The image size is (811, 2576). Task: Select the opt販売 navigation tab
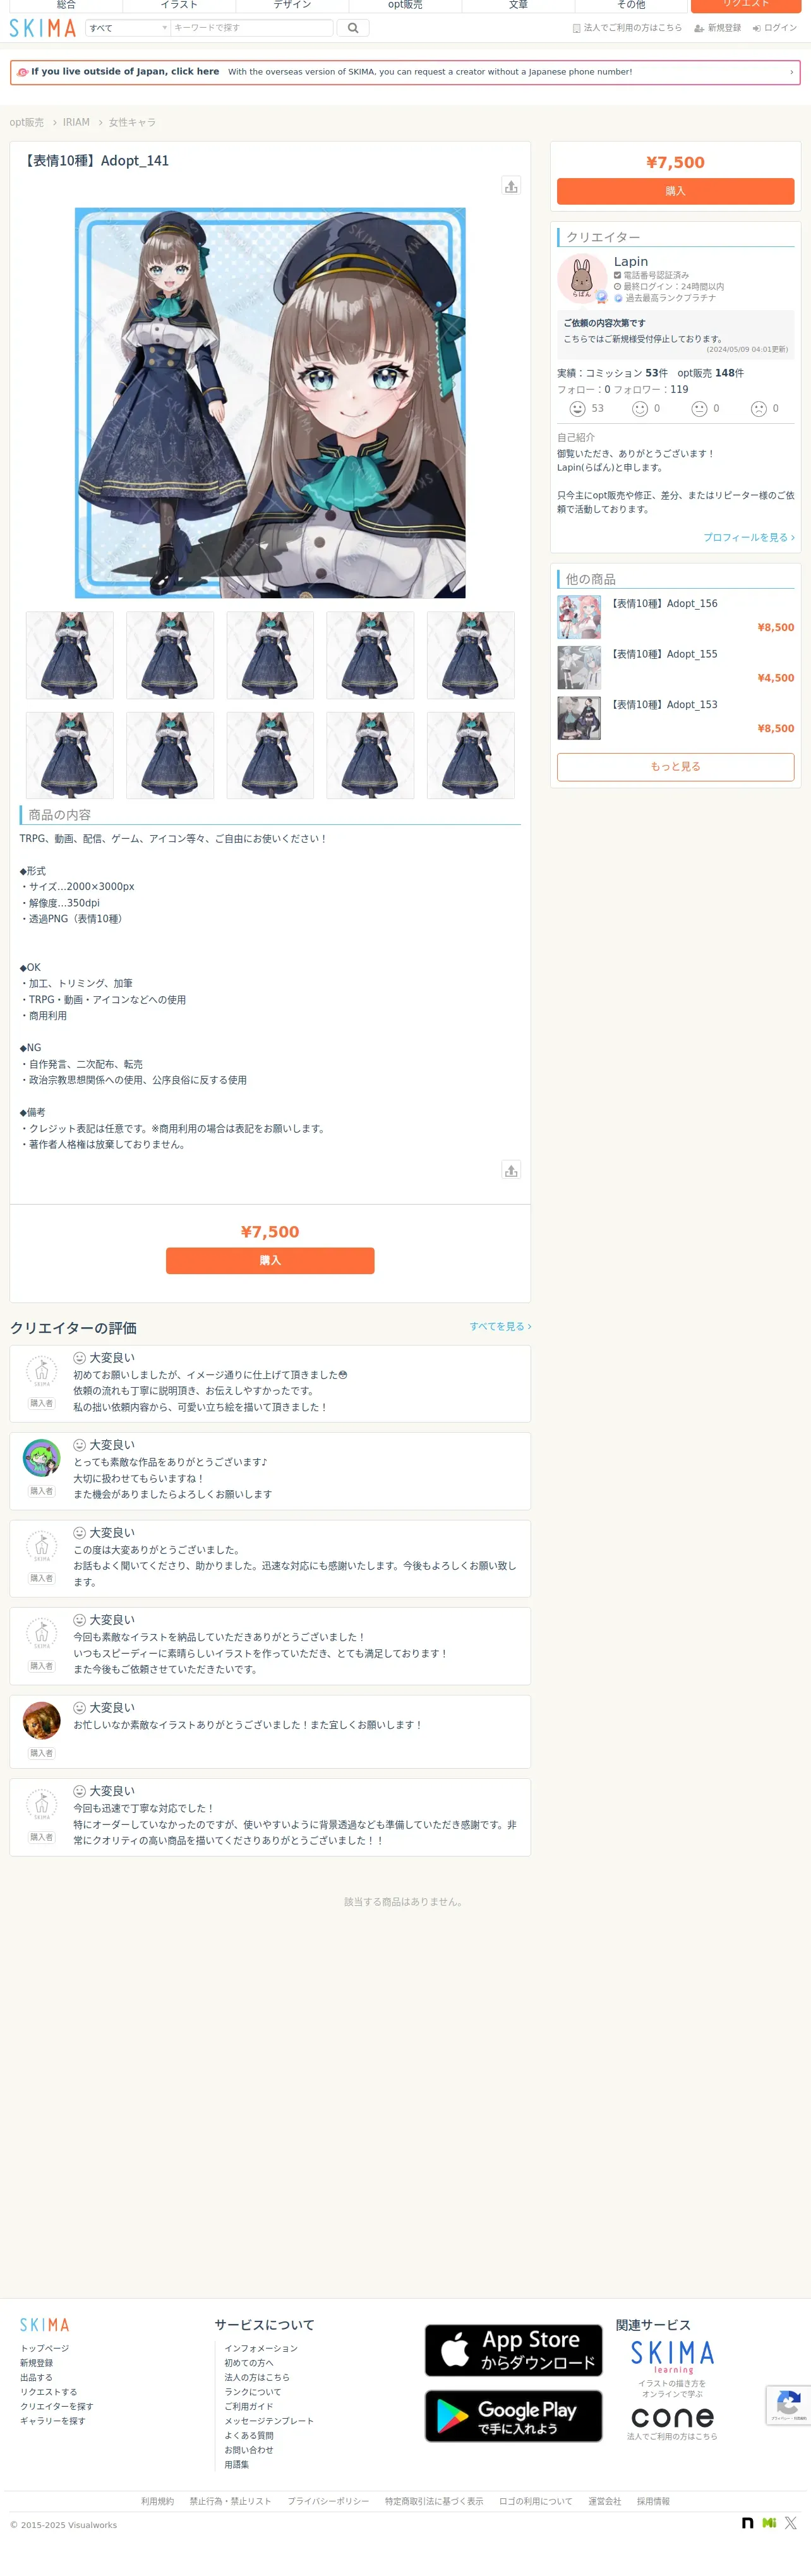(x=405, y=5)
